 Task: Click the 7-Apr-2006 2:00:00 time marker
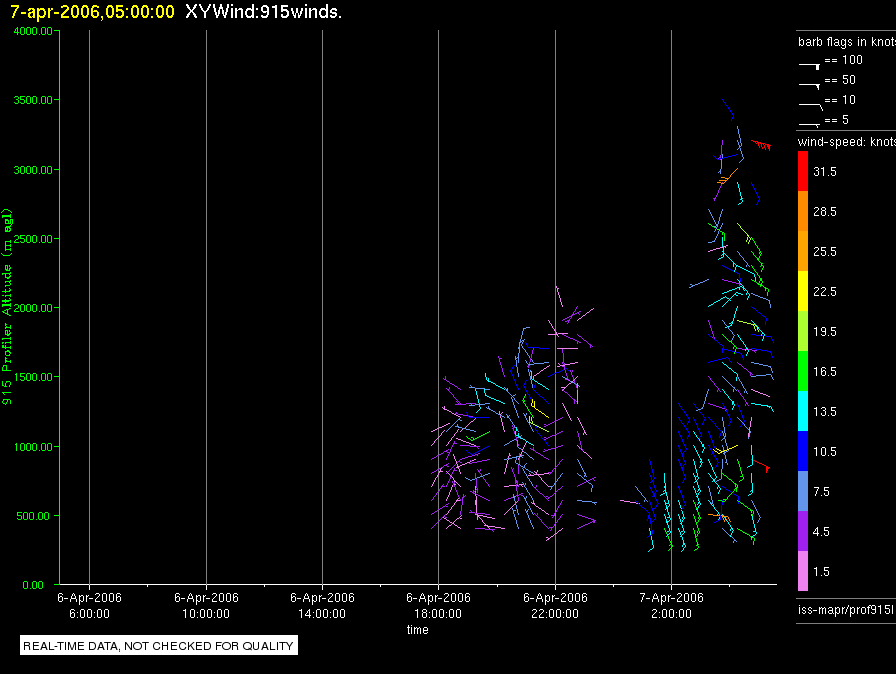(671, 605)
